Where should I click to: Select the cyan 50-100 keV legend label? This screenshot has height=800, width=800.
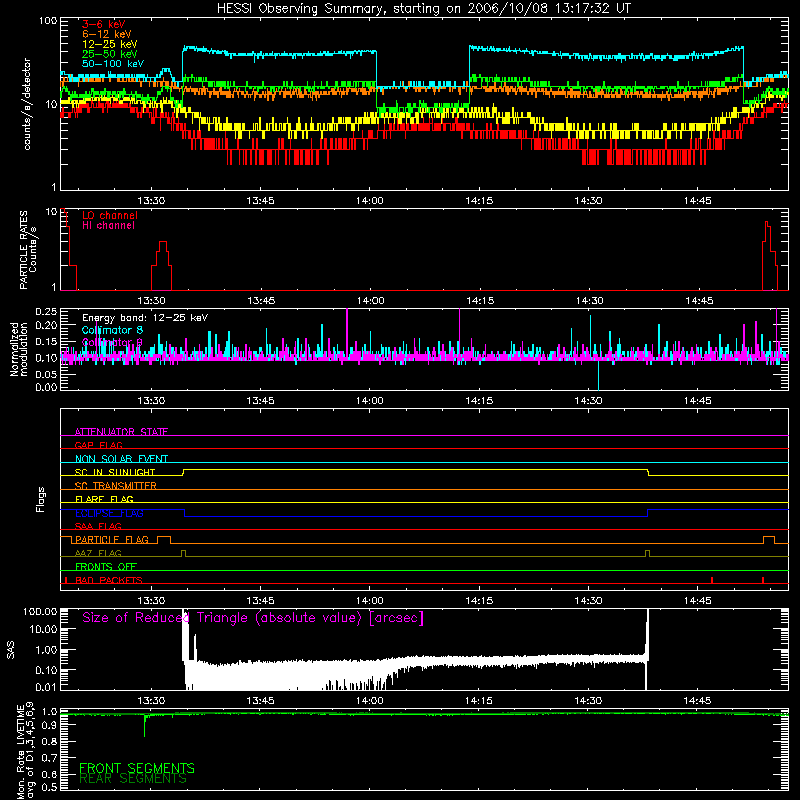(113, 64)
